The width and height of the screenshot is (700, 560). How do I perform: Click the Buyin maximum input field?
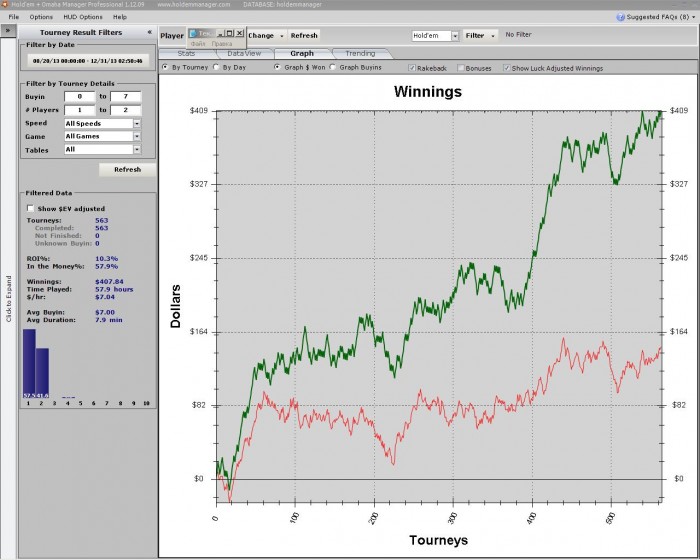[x=126, y=96]
